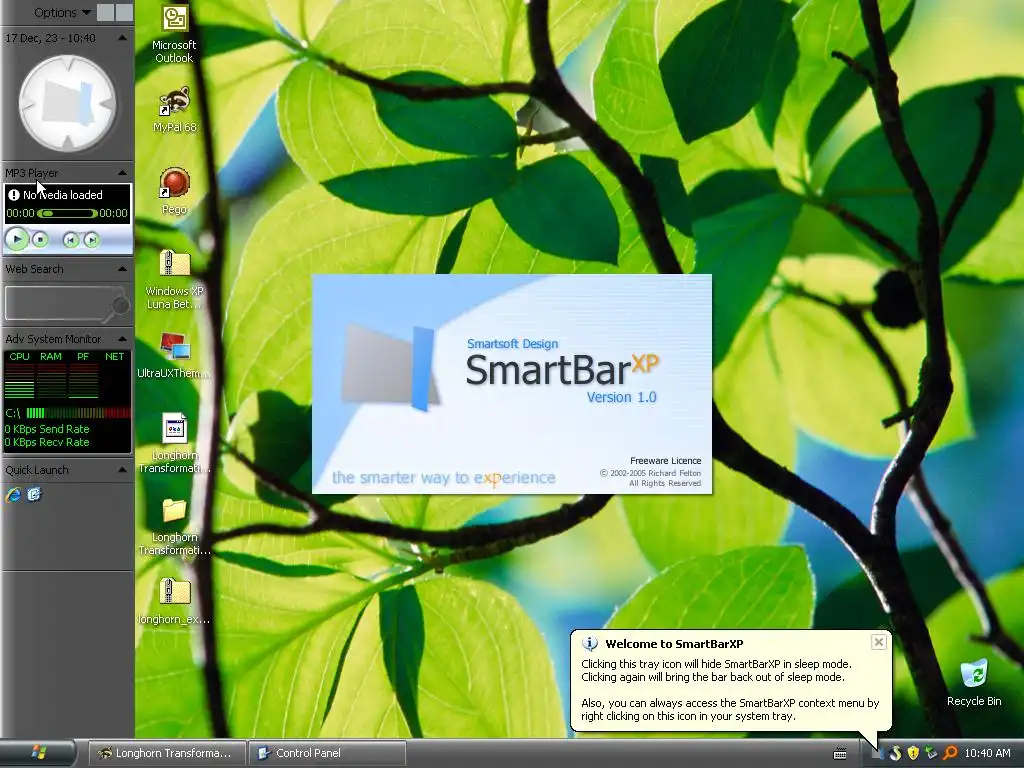Close the Welcome to SmartBarXP balloon
Viewport: 1024px width, 768px height.
click(x=878, y=643)
